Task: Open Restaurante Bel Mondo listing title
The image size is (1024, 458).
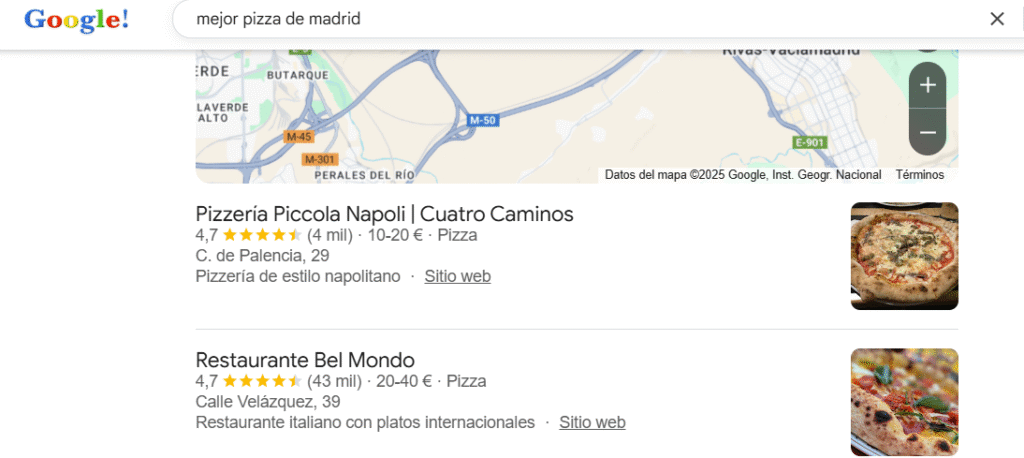Action: click(x=305, y=360)
